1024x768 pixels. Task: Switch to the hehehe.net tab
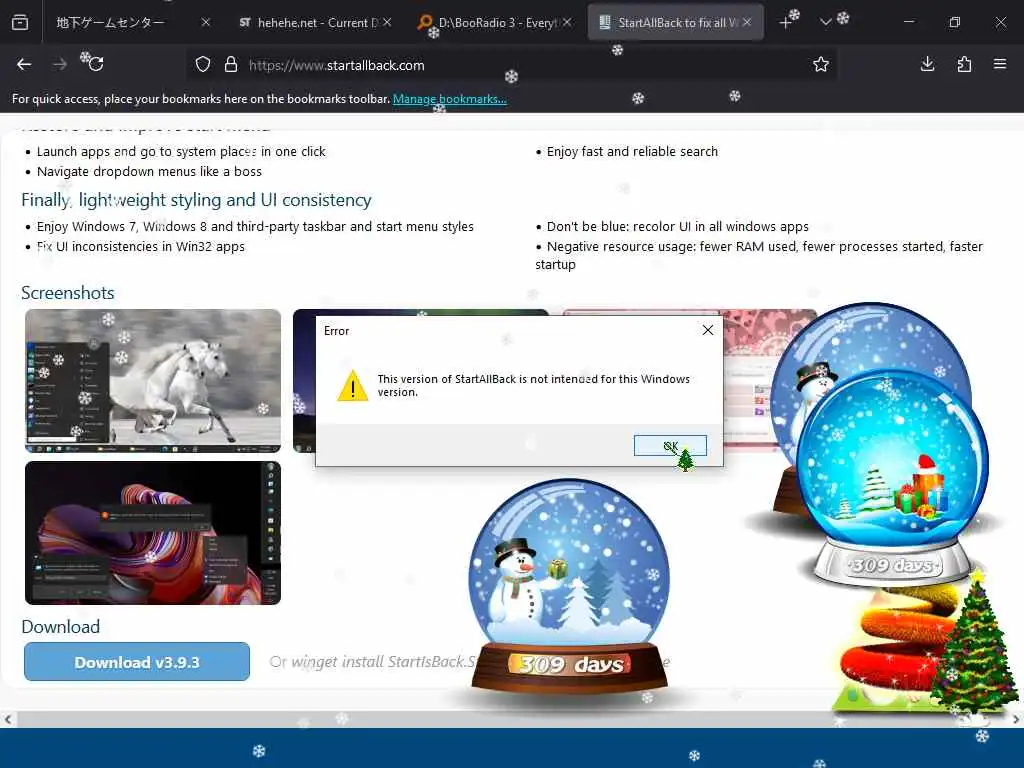pyautogui.click(x=315, y=22)
